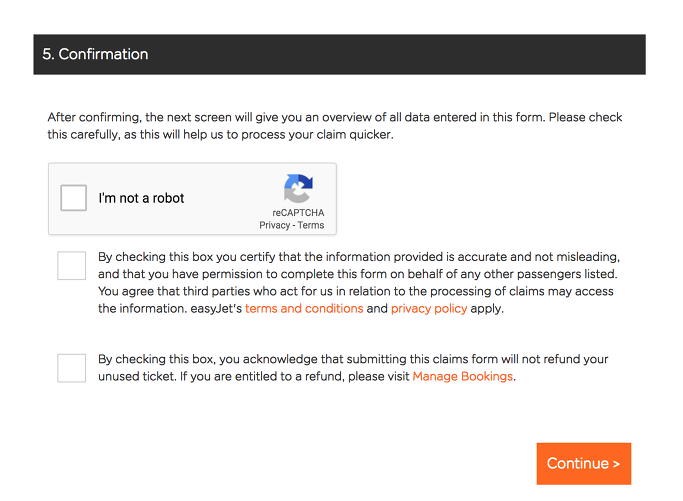Click the "reCAPTCHA" caption under the logo
Image resolution: width=683 pixels, height=501 pixels.
[x=298, y=213]
